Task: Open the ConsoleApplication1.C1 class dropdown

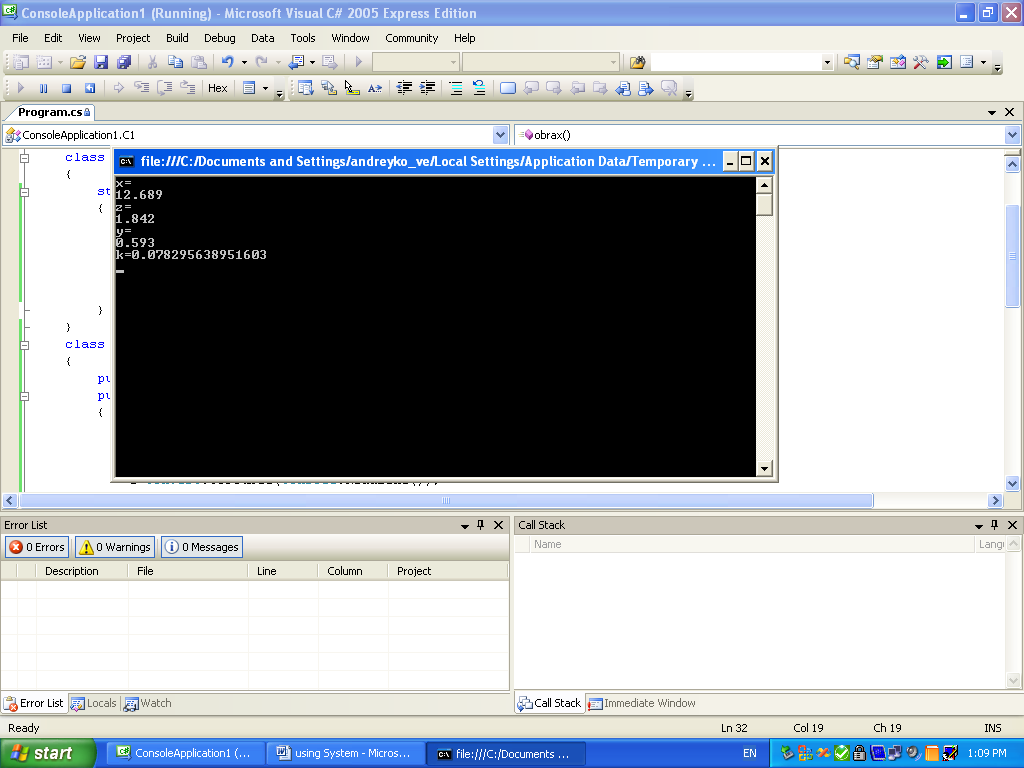Action: click(x=500, y=135)
